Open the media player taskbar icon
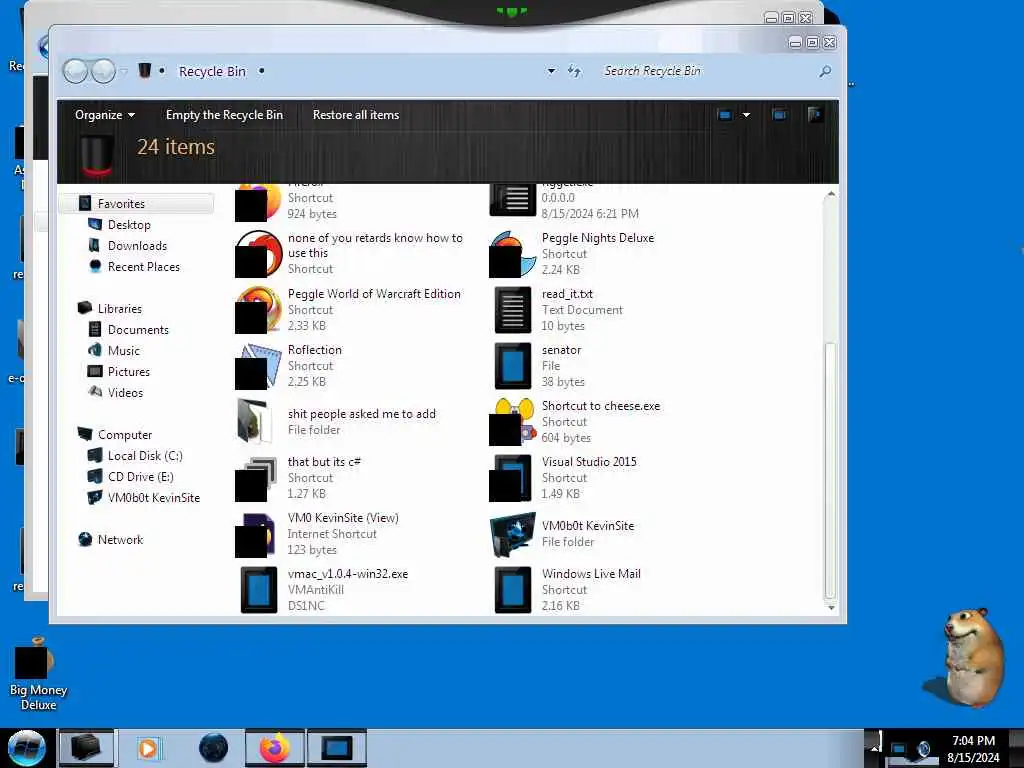This screenshot has height=768, width=1024. pyautogui.click(x=148, y=748)
